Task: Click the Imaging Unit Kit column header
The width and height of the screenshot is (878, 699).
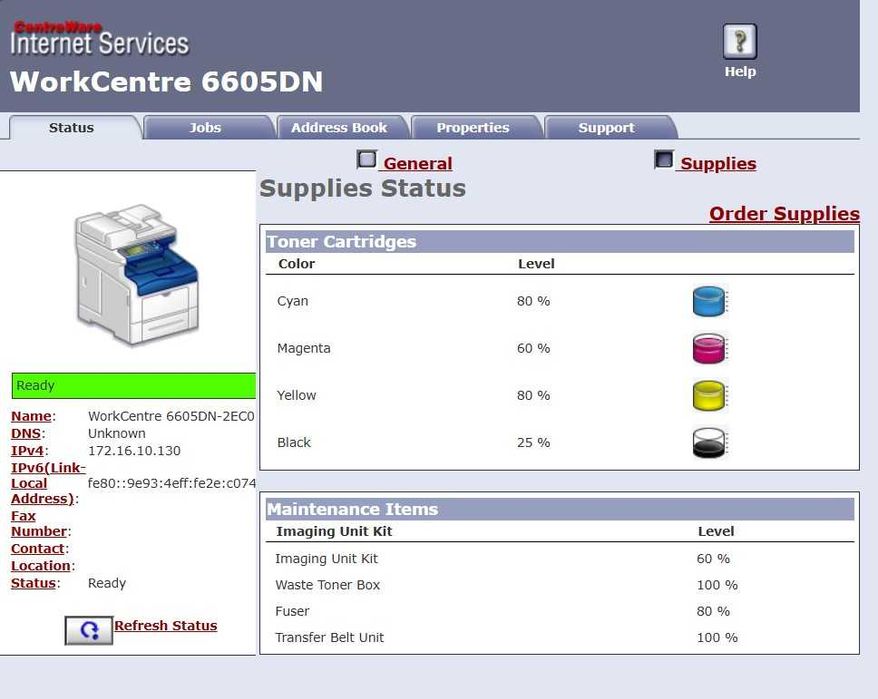Action: 334,532
